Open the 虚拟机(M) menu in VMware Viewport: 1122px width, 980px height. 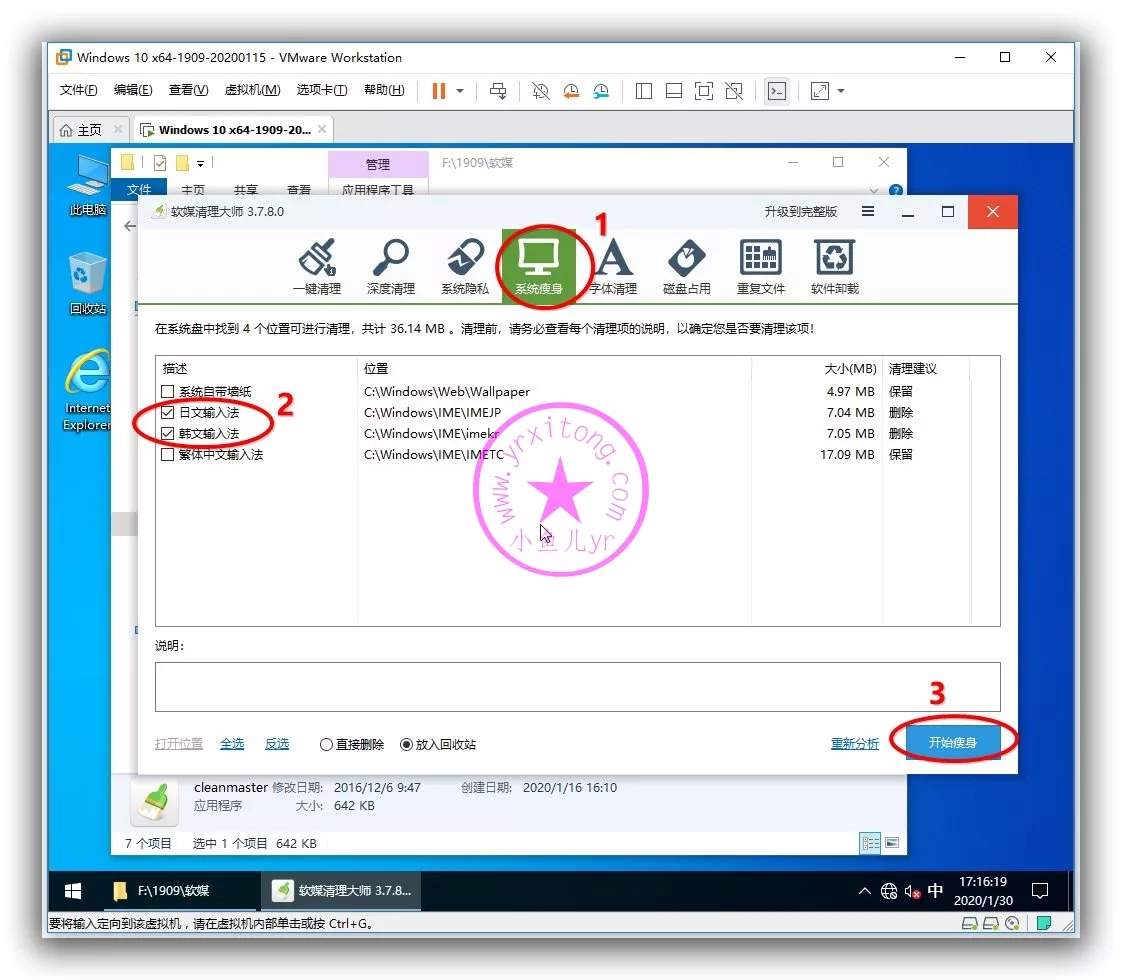[x=252, y=91]
